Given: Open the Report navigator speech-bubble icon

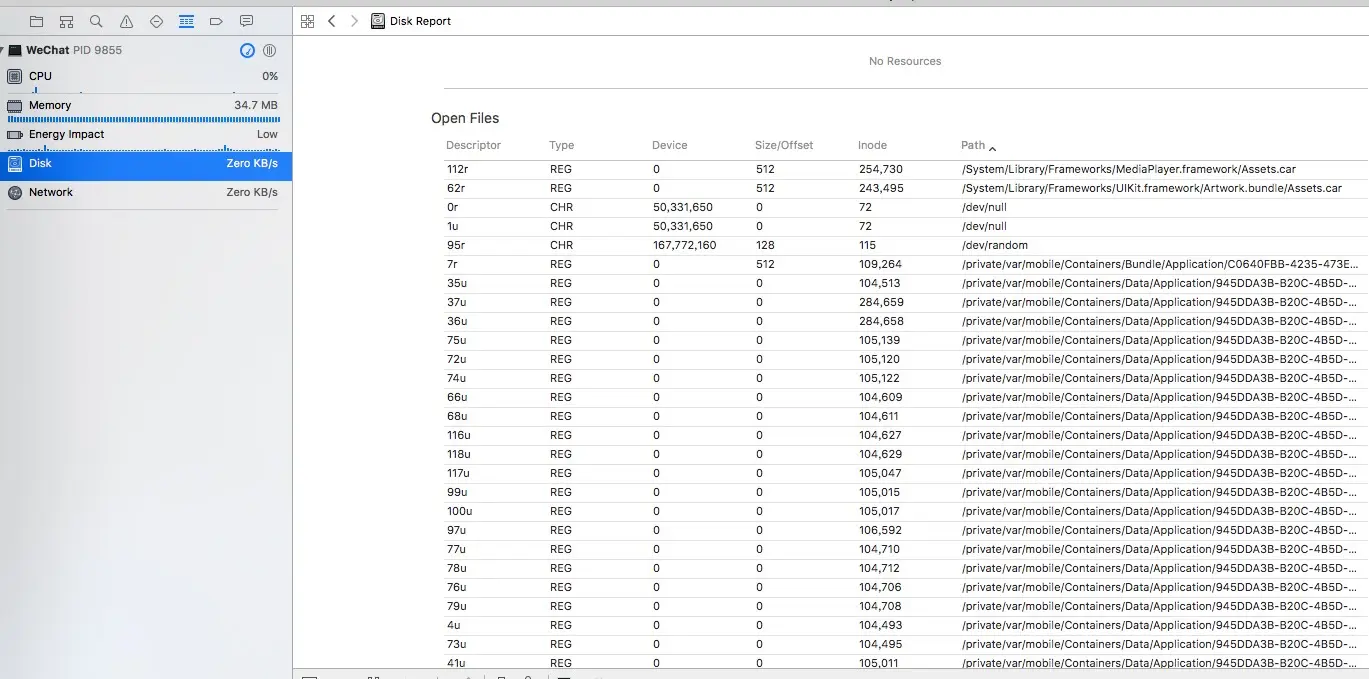Looking at the screenshot, I should 246,20.
